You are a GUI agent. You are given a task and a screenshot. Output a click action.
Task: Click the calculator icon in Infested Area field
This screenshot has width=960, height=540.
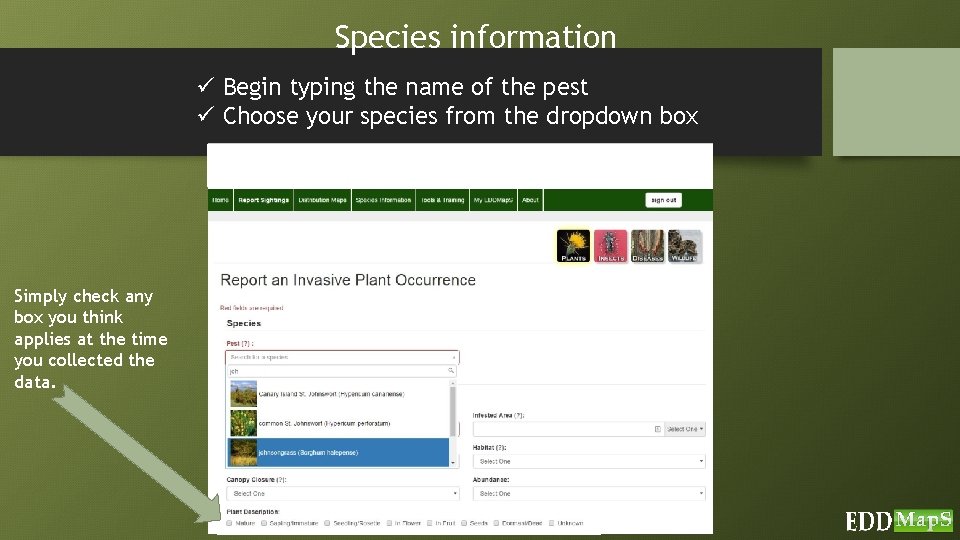point(658,429)
